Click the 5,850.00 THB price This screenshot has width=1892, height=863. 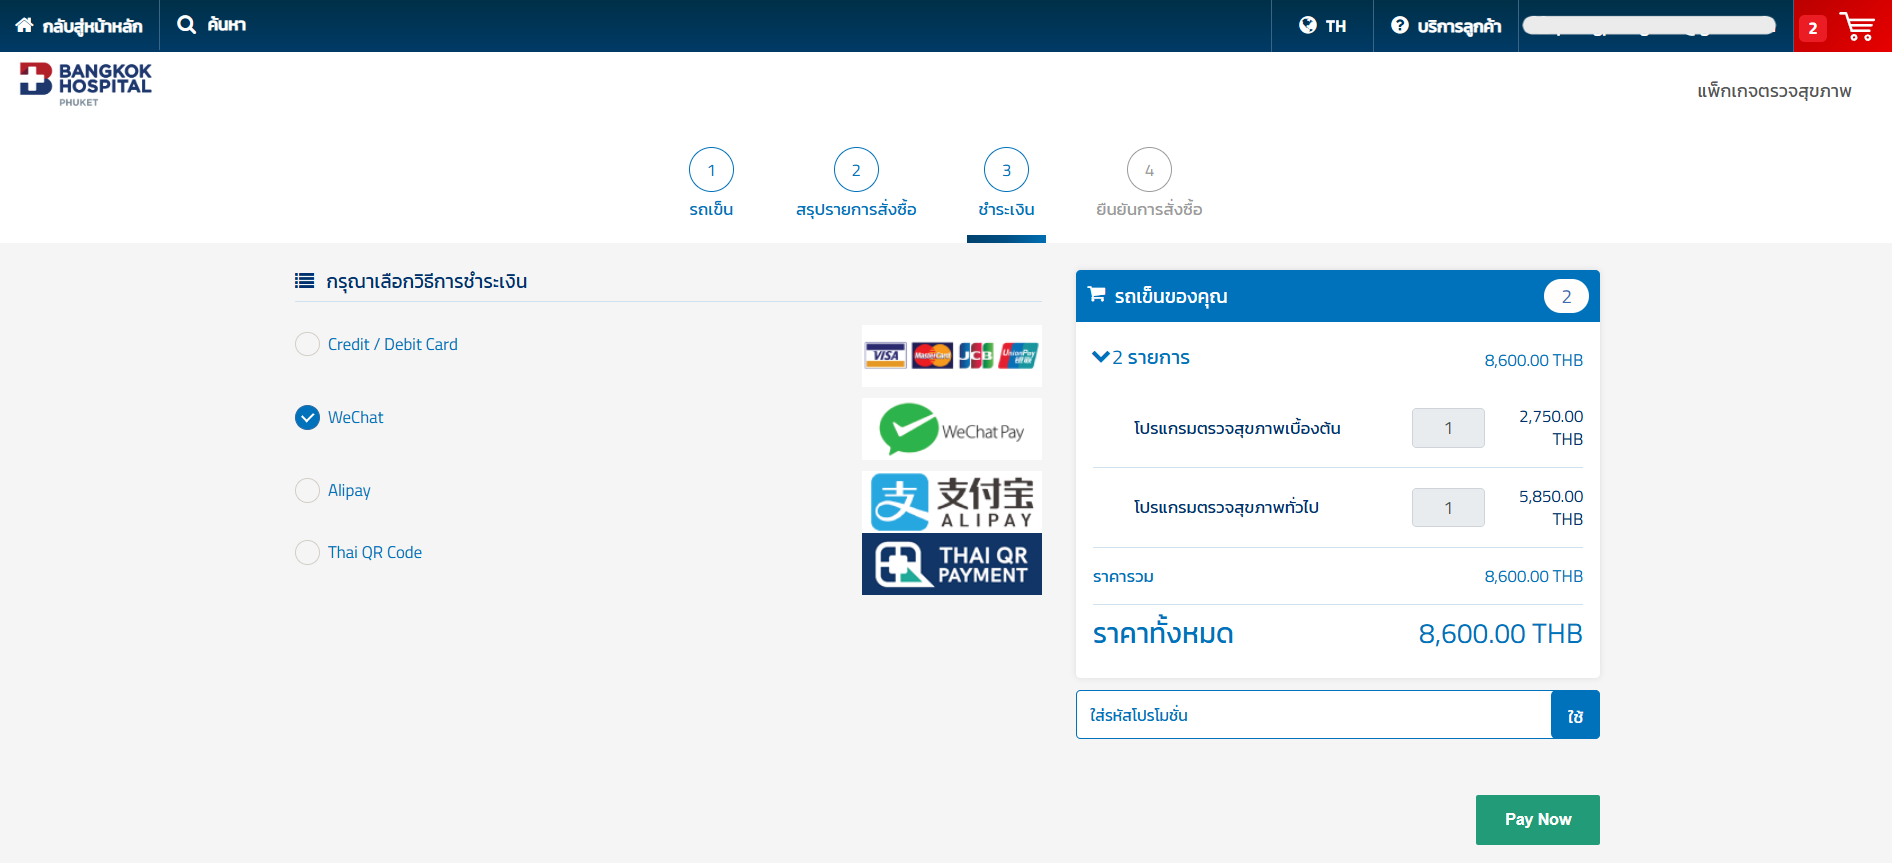[x=1551, y=508]
